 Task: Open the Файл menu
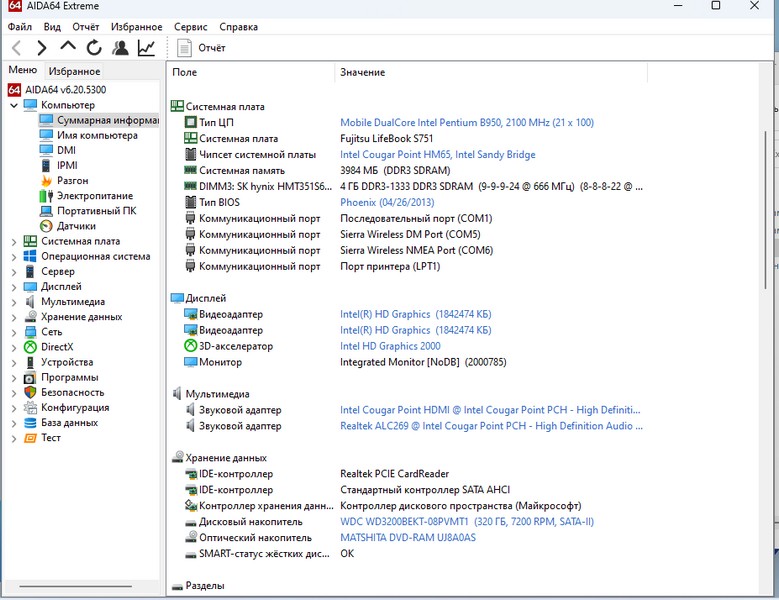[20, 27]
